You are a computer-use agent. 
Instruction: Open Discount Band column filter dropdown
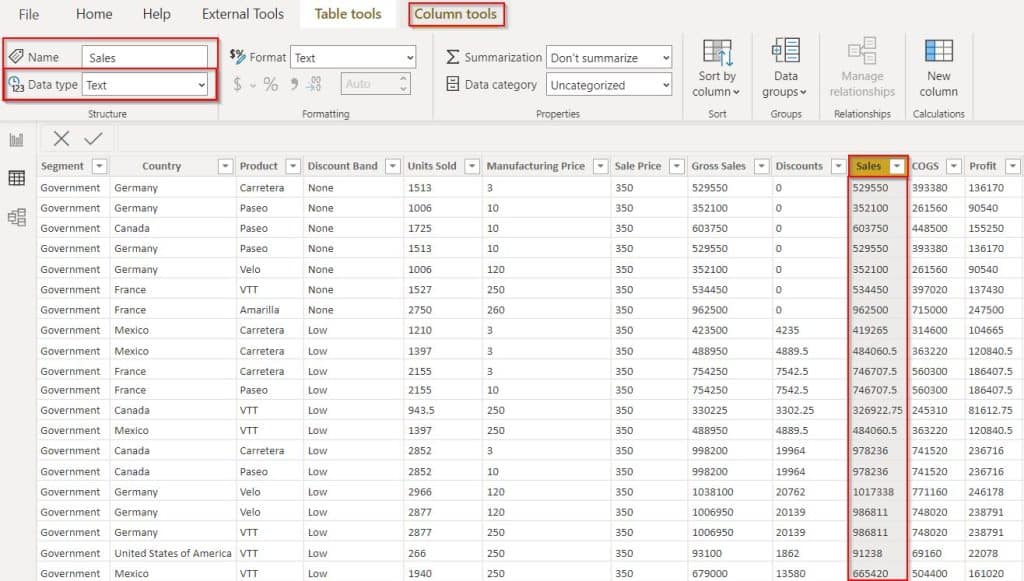click(392, 166)
